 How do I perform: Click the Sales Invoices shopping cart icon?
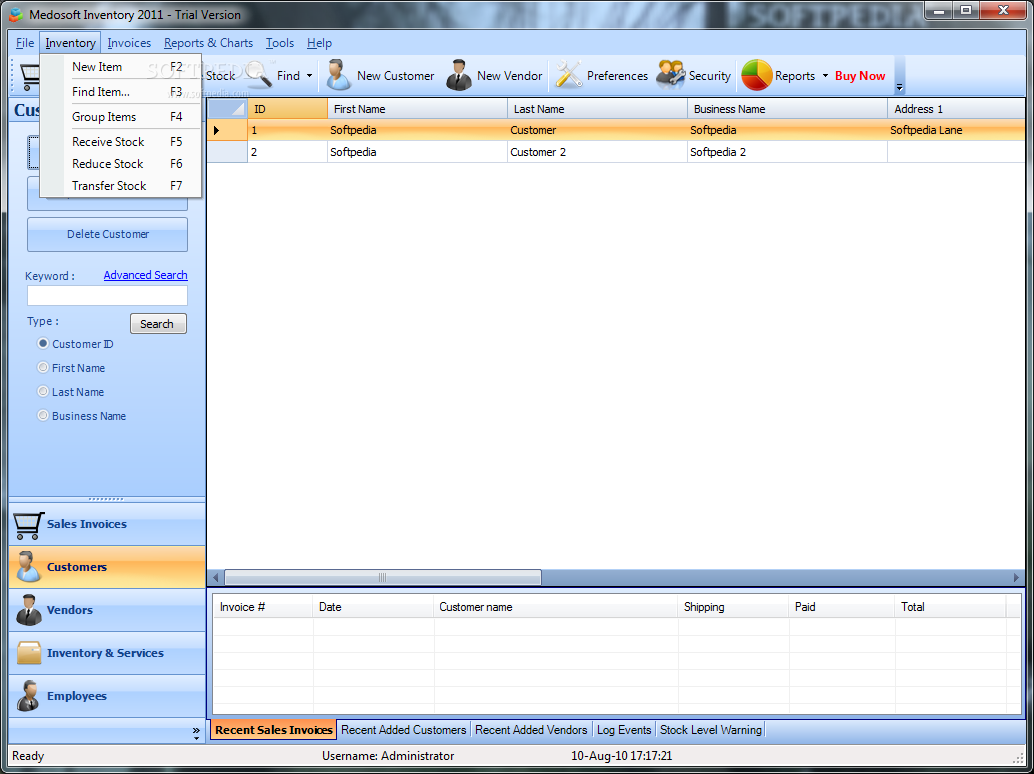[x=28, y=525]
